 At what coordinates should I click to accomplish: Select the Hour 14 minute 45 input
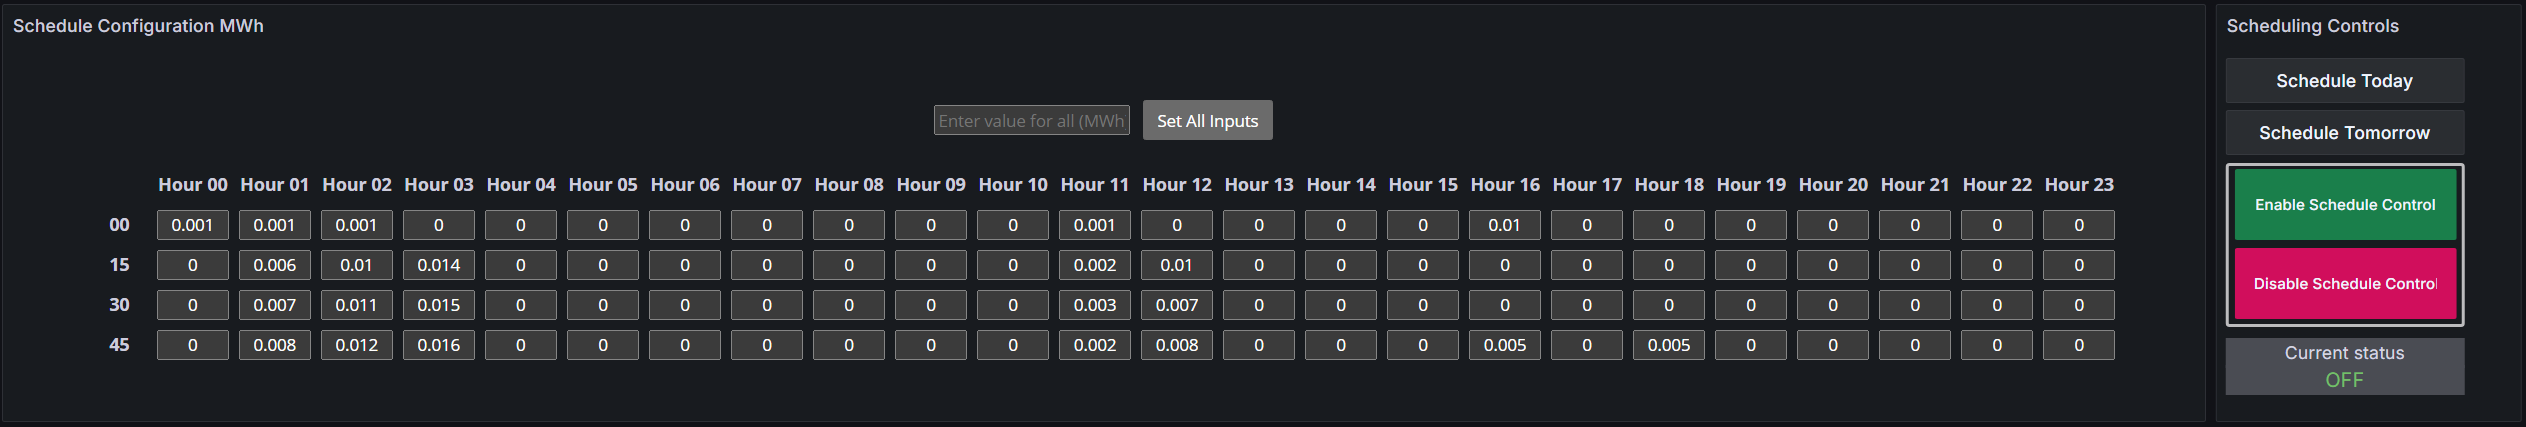[x=1341, y=345]
